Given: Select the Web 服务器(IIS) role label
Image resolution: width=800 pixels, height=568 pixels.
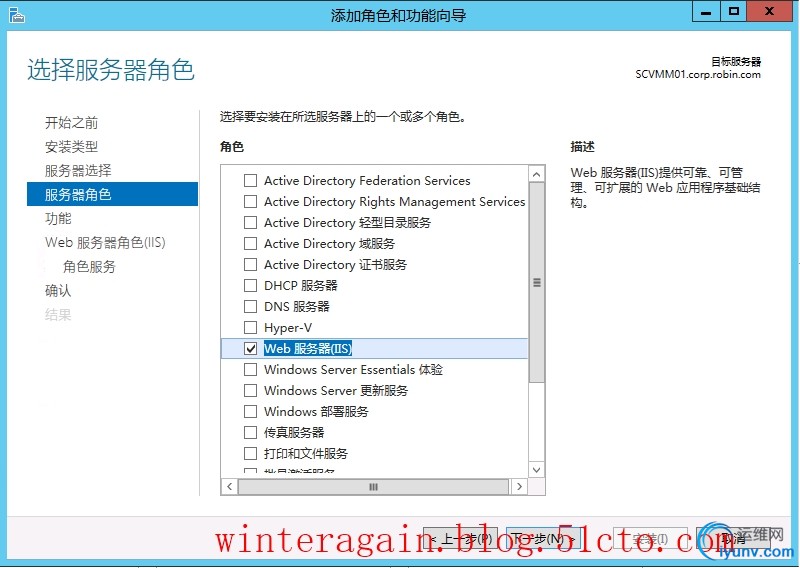Looking at the screenshot, I should coord(308,349).
